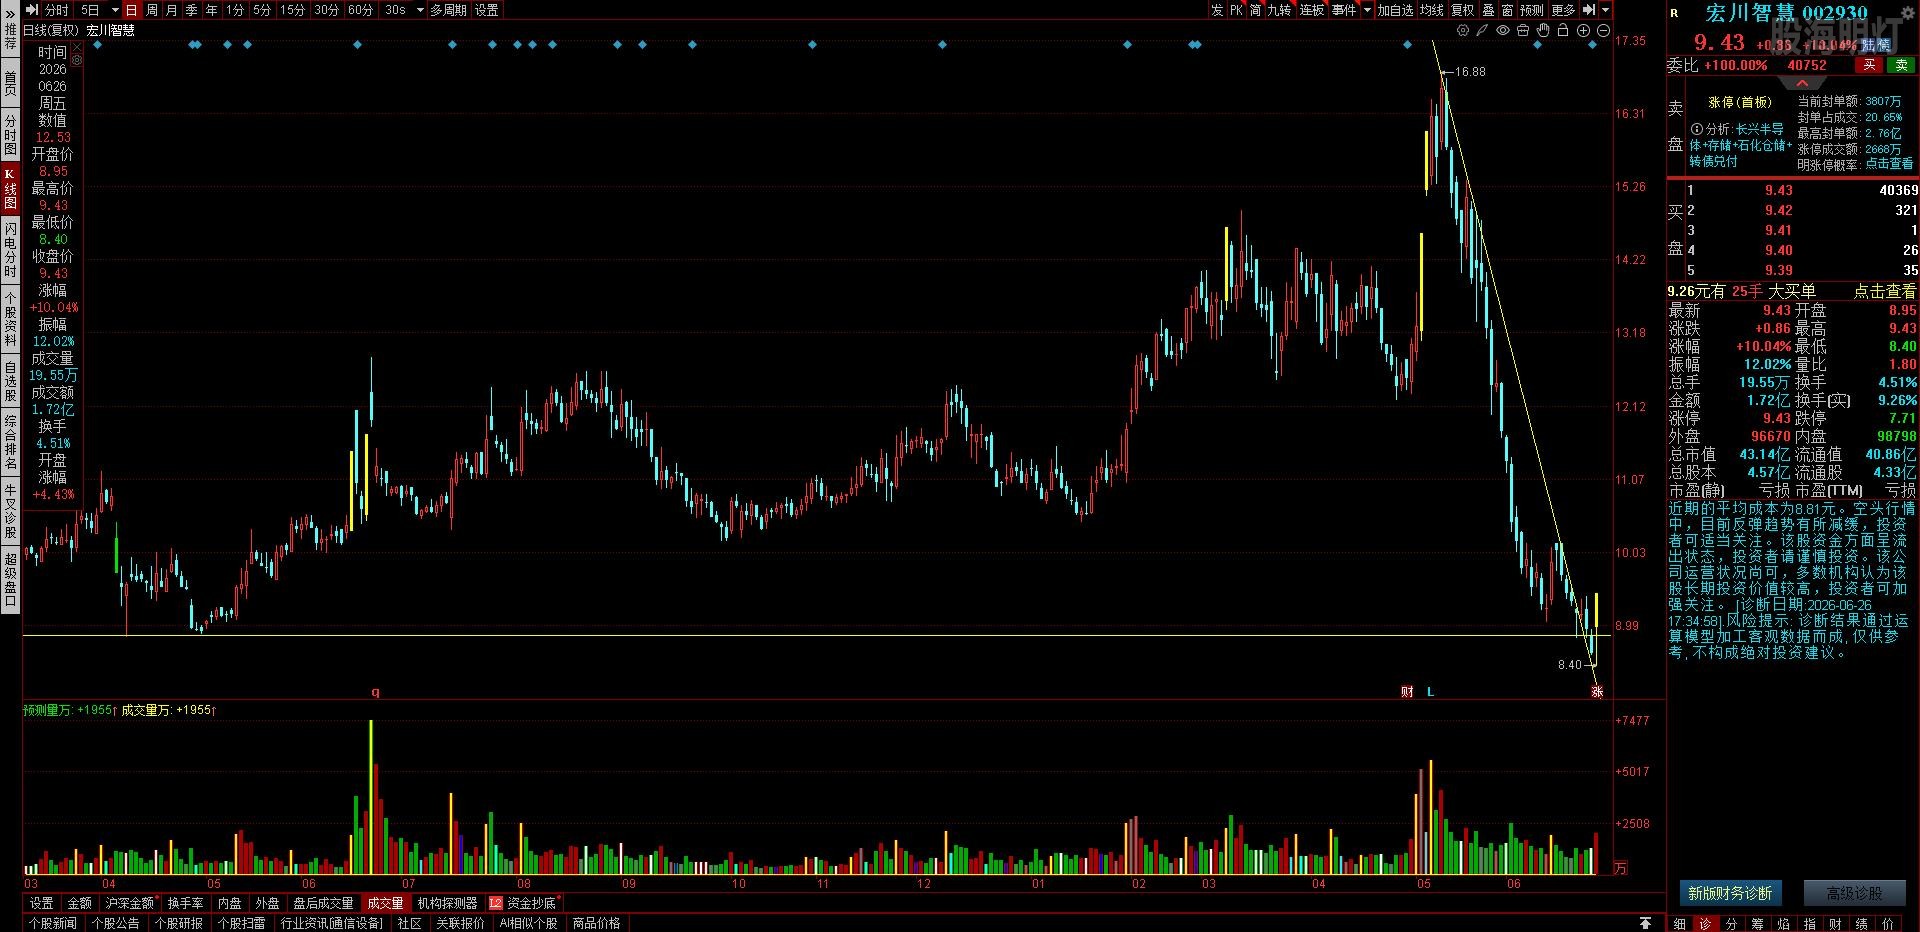Select the 季 quarterly period
Screen dimensions: 1920x932
(192, 10)
